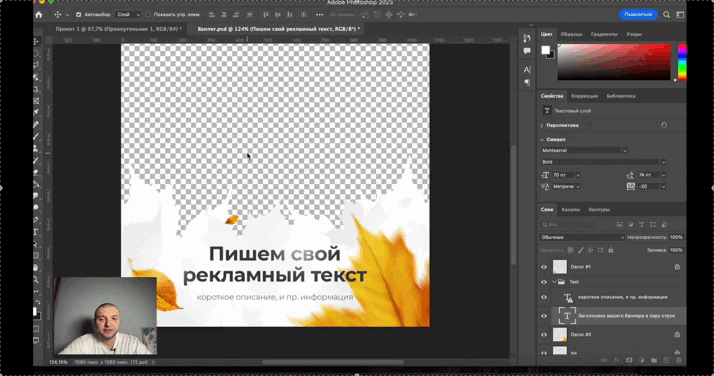This screenshot has width=714, height=376.
Task: Open the Обычные blend mode dropdown
Action: click(x=582, y=238)
